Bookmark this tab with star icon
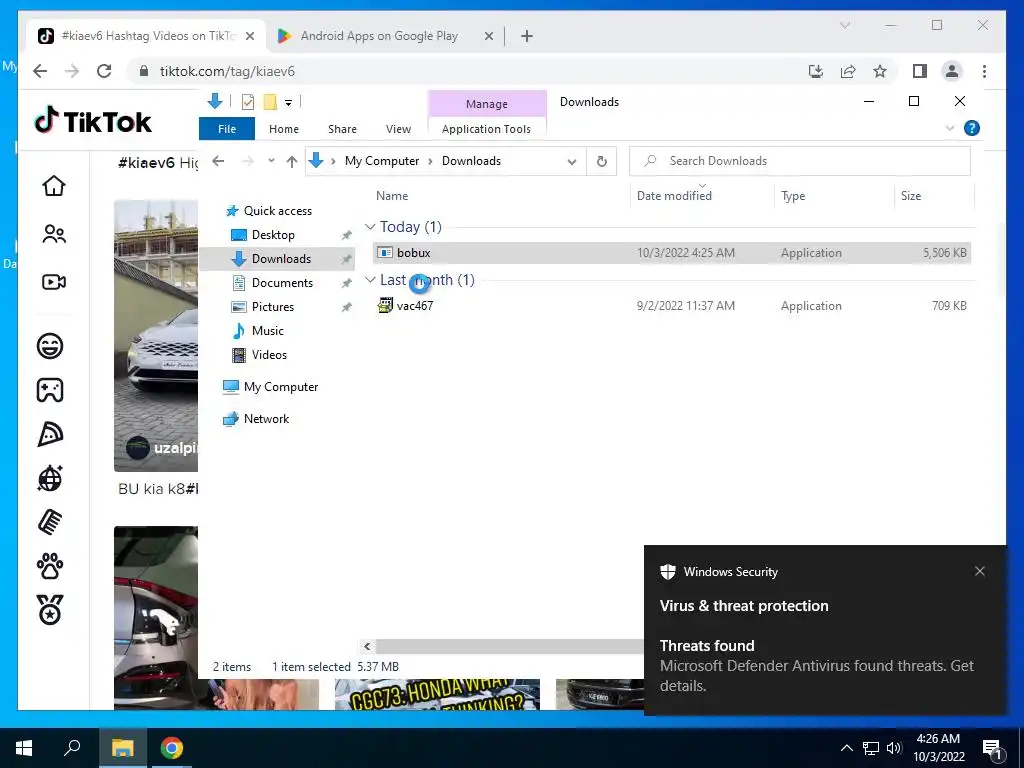Screen dimensions: 1024x768 point(880,71)
